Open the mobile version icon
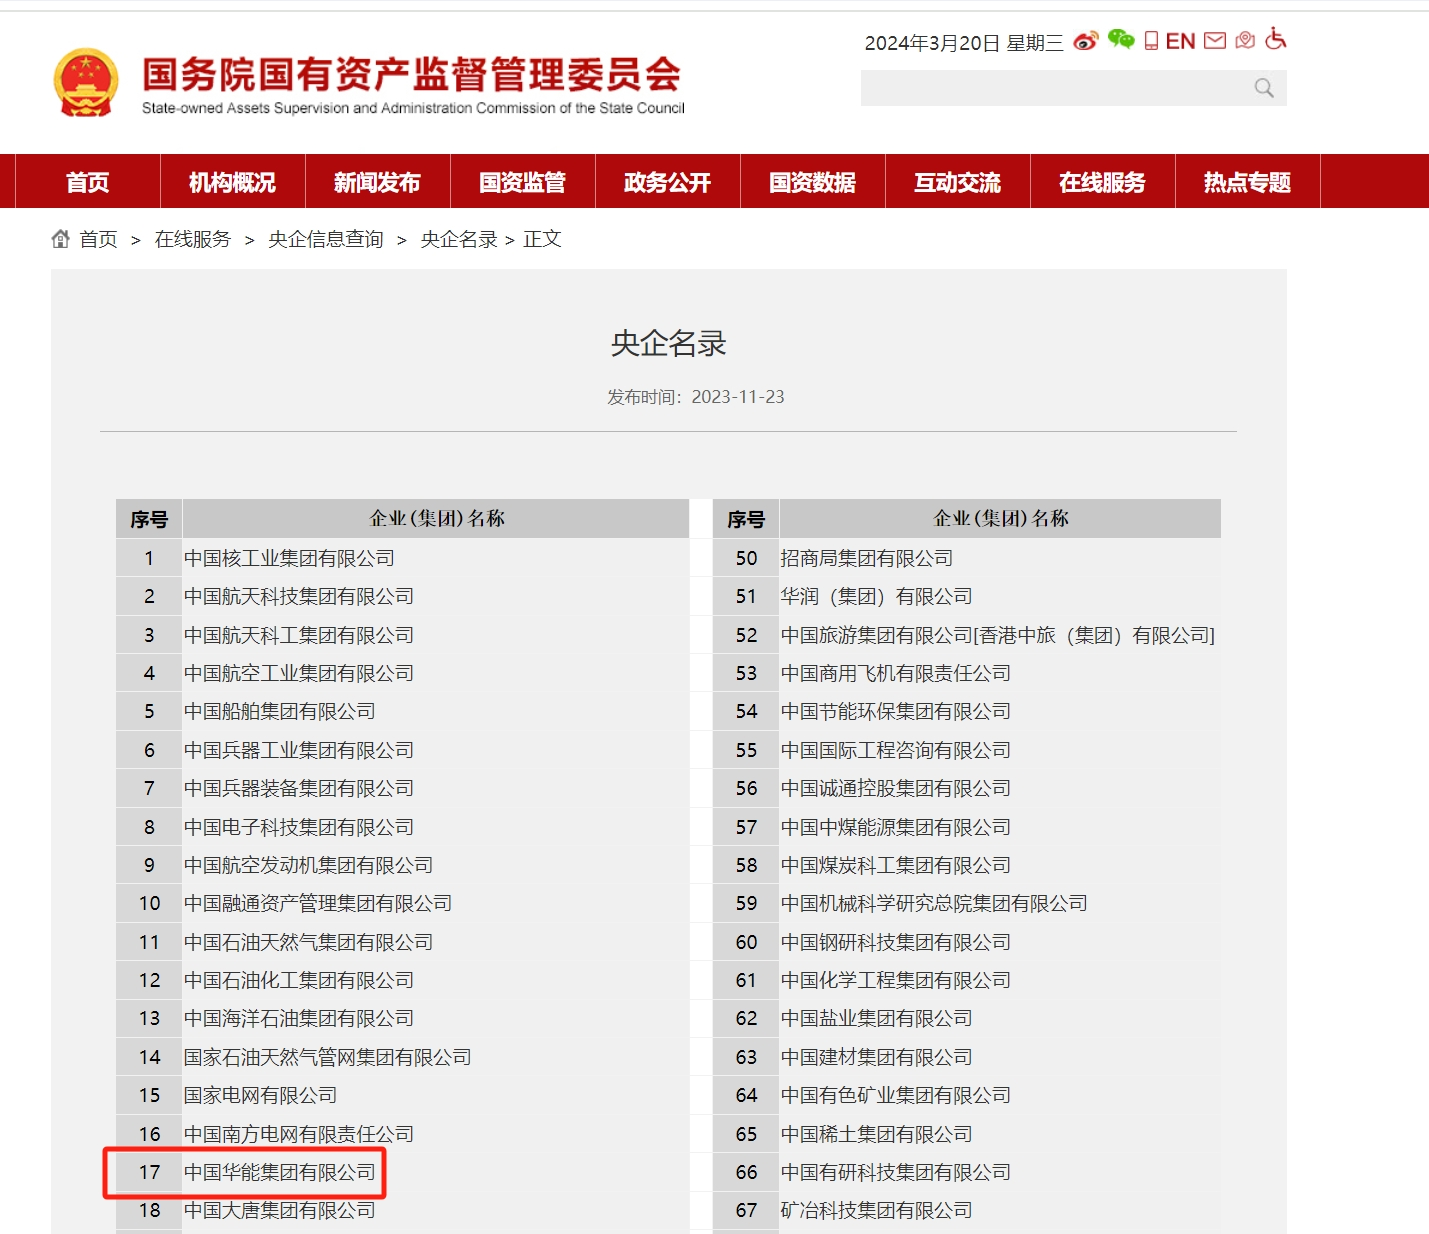Image resolution: width=1429 pixels, height=1234 pixels. (1151, 40)
